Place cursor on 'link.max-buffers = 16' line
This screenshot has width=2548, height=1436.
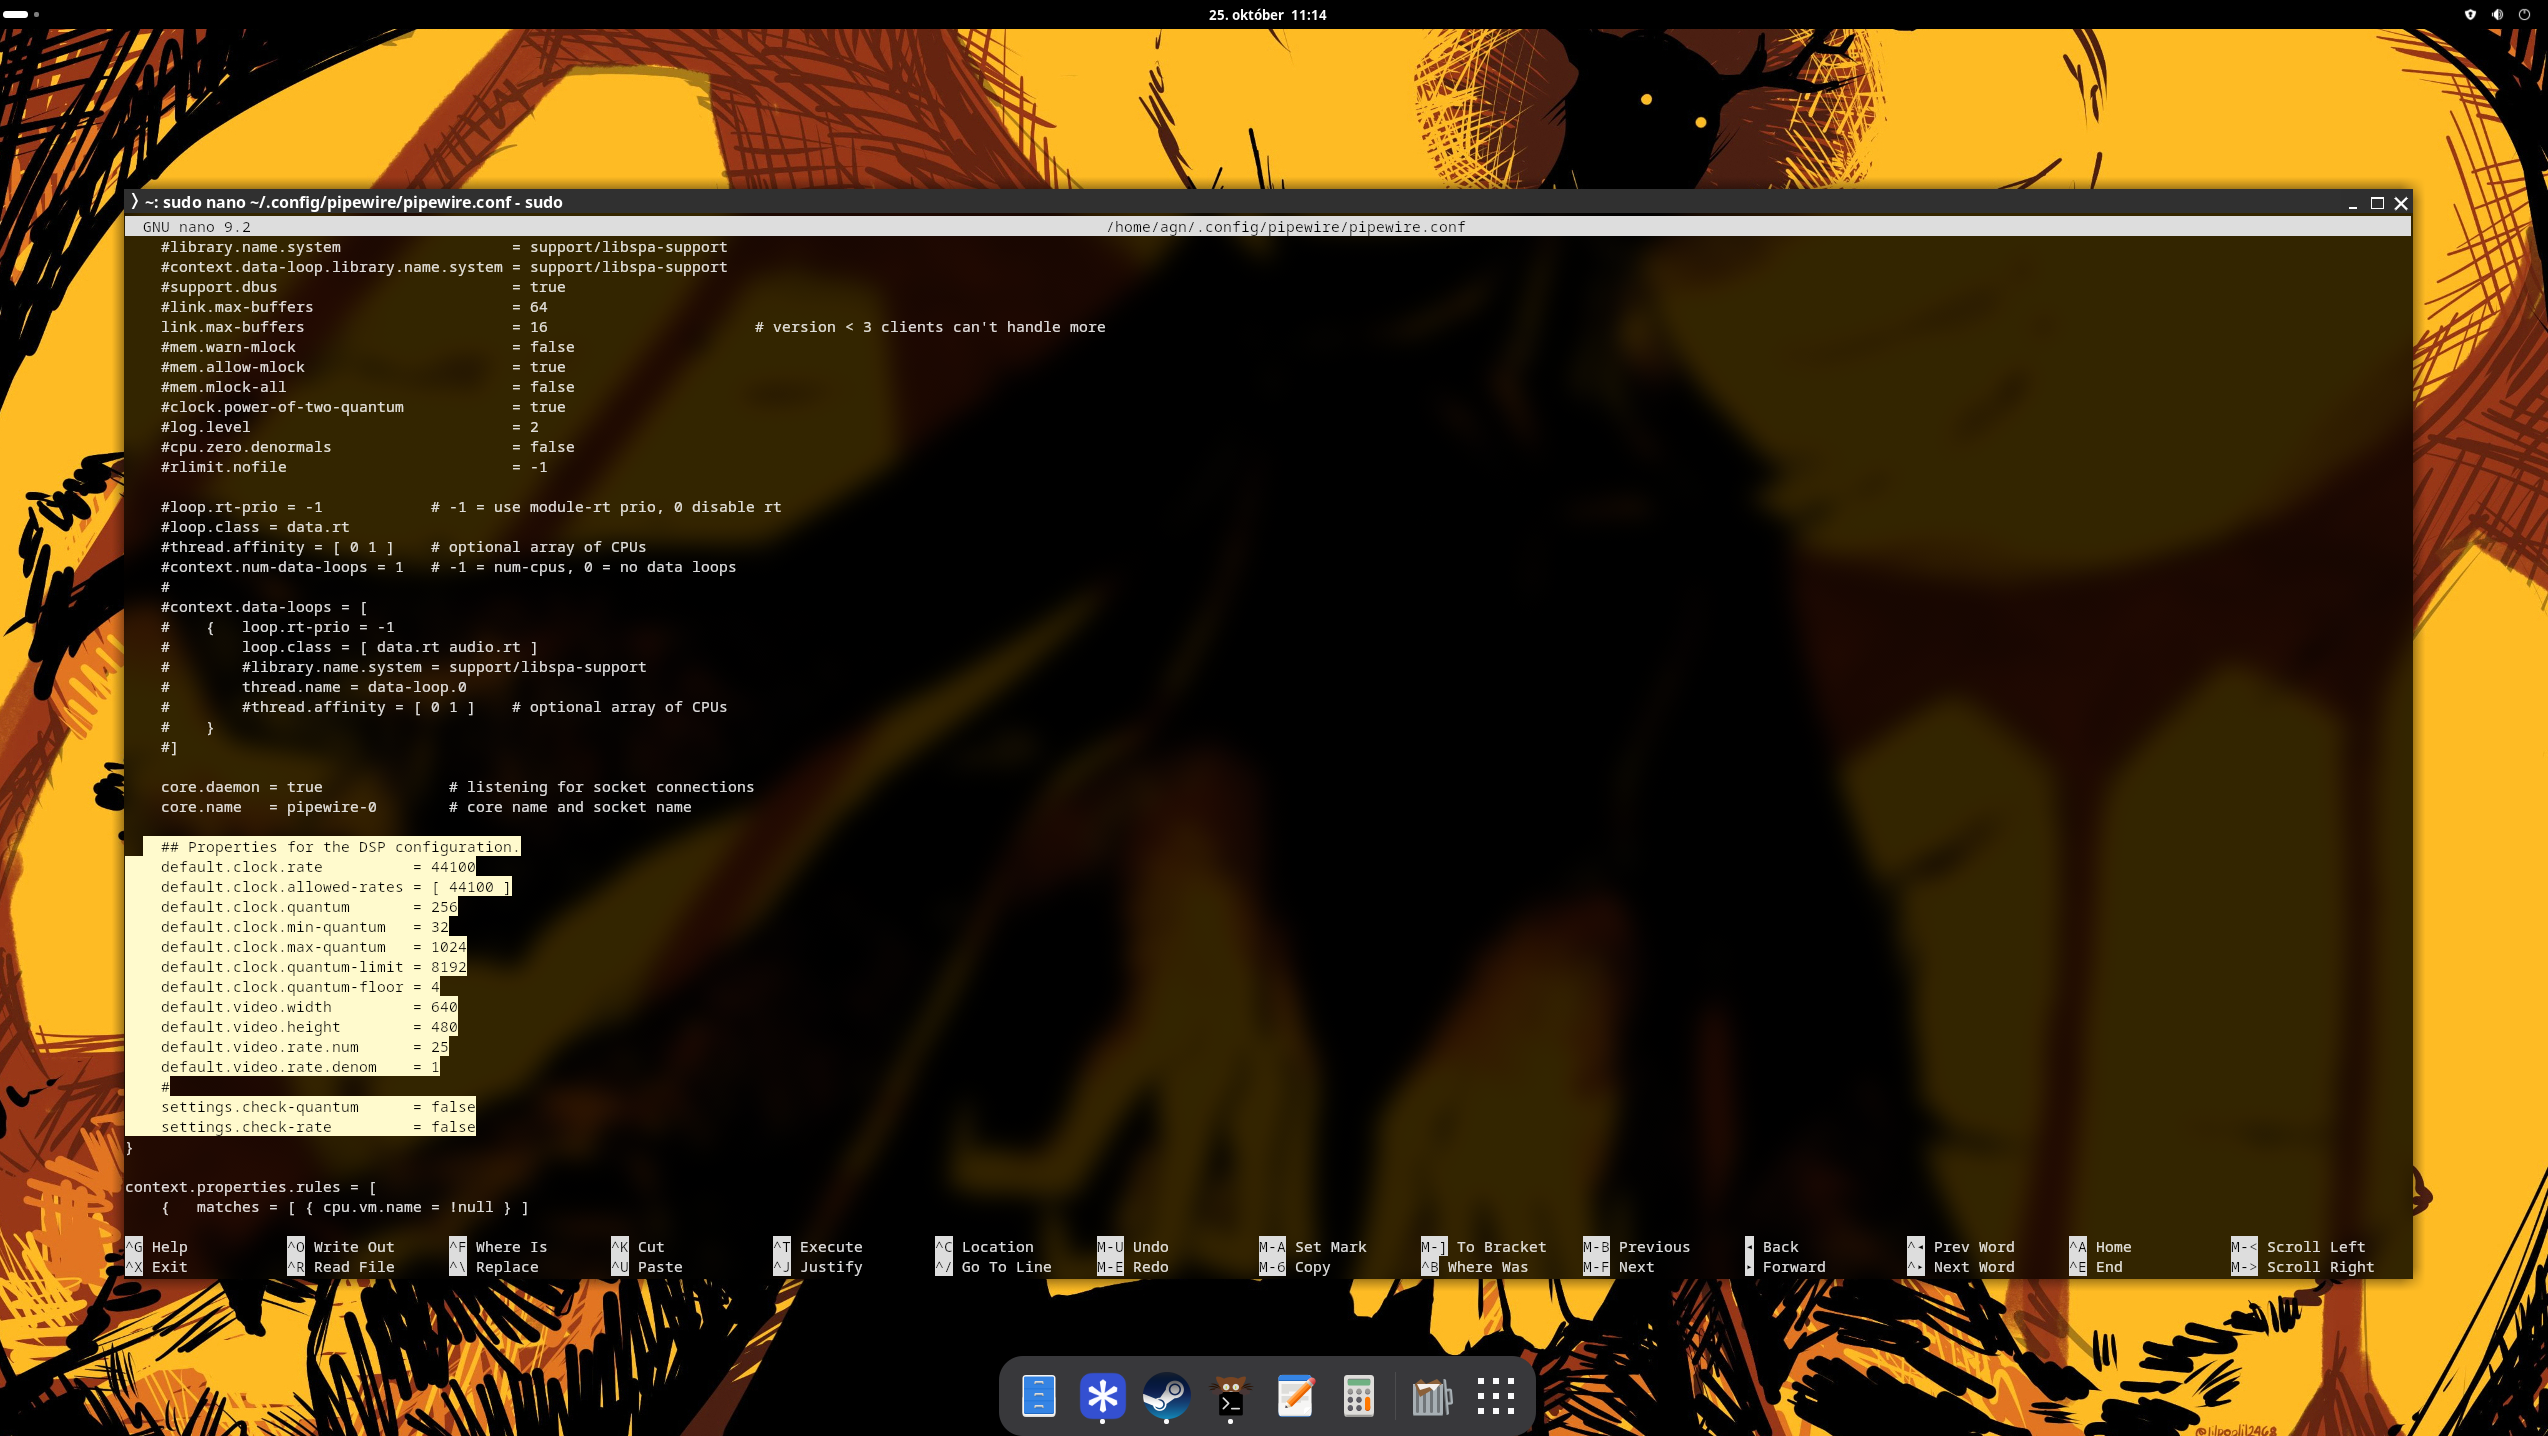click(354, 327)
